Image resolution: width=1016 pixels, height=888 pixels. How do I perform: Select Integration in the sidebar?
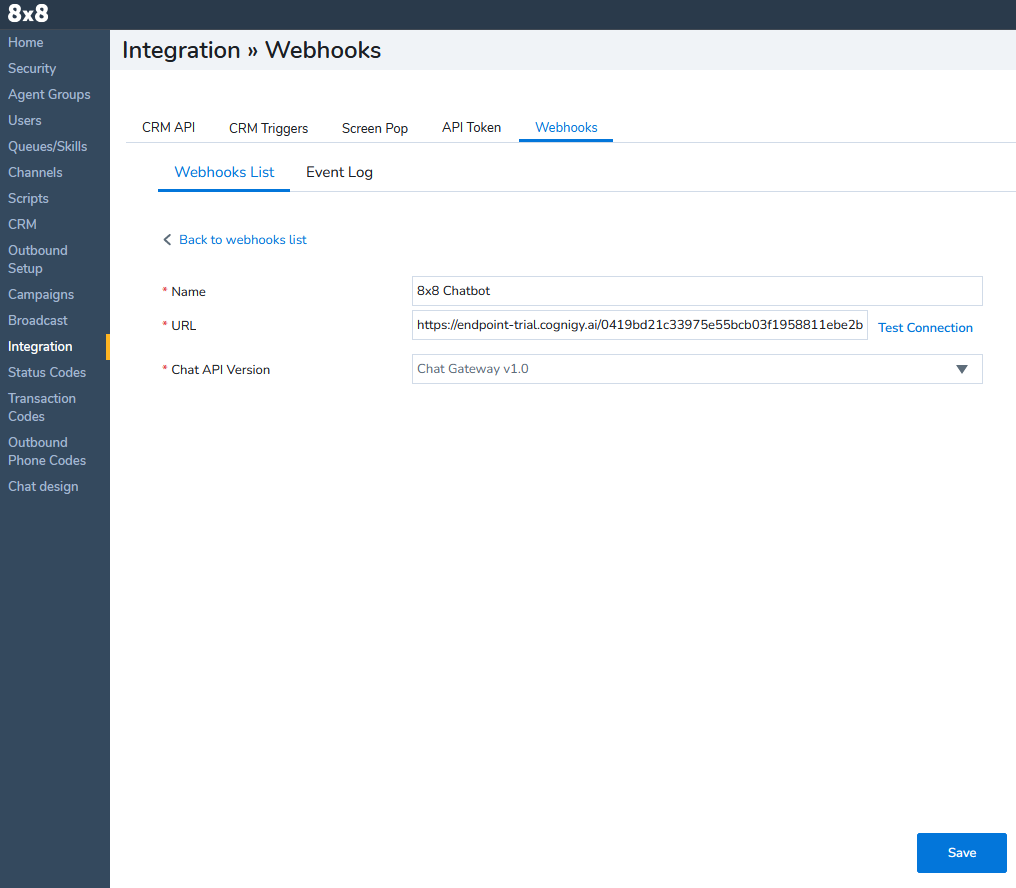(40, 346)
